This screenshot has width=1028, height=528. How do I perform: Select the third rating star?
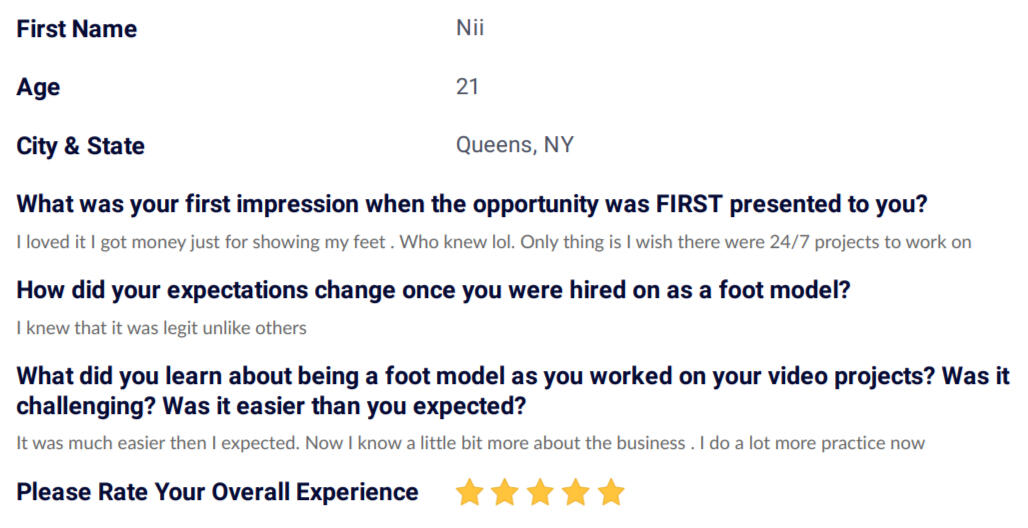tap(540, 492)
